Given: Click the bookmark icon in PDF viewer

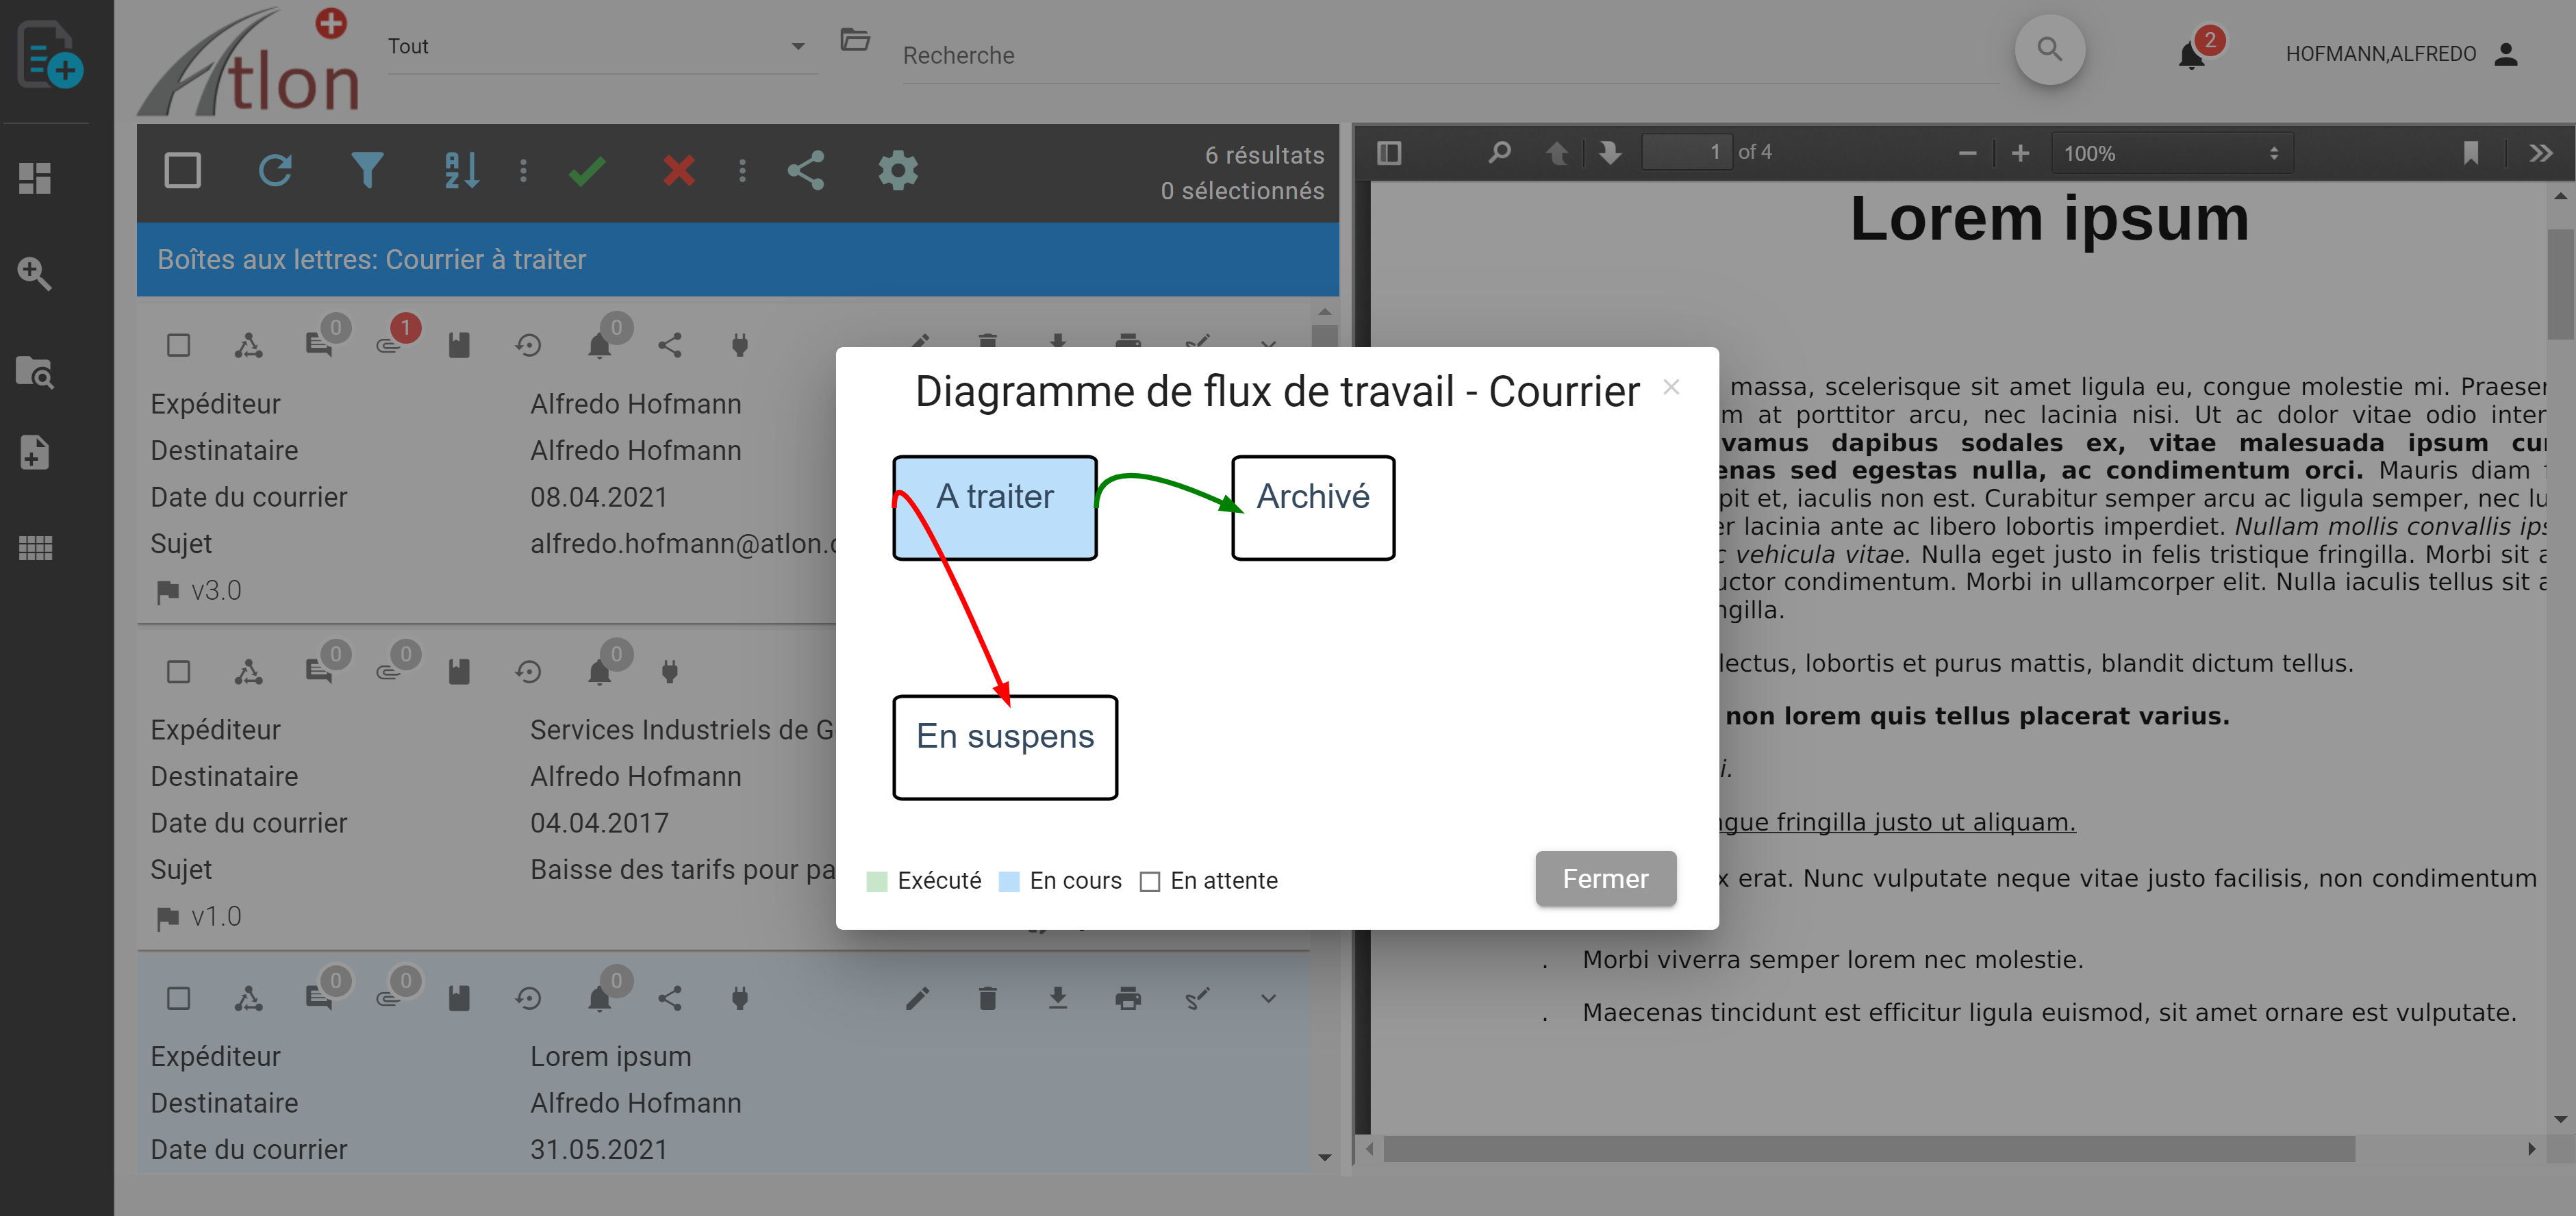Looking at the screenshot, I should tap(2471, 153).
